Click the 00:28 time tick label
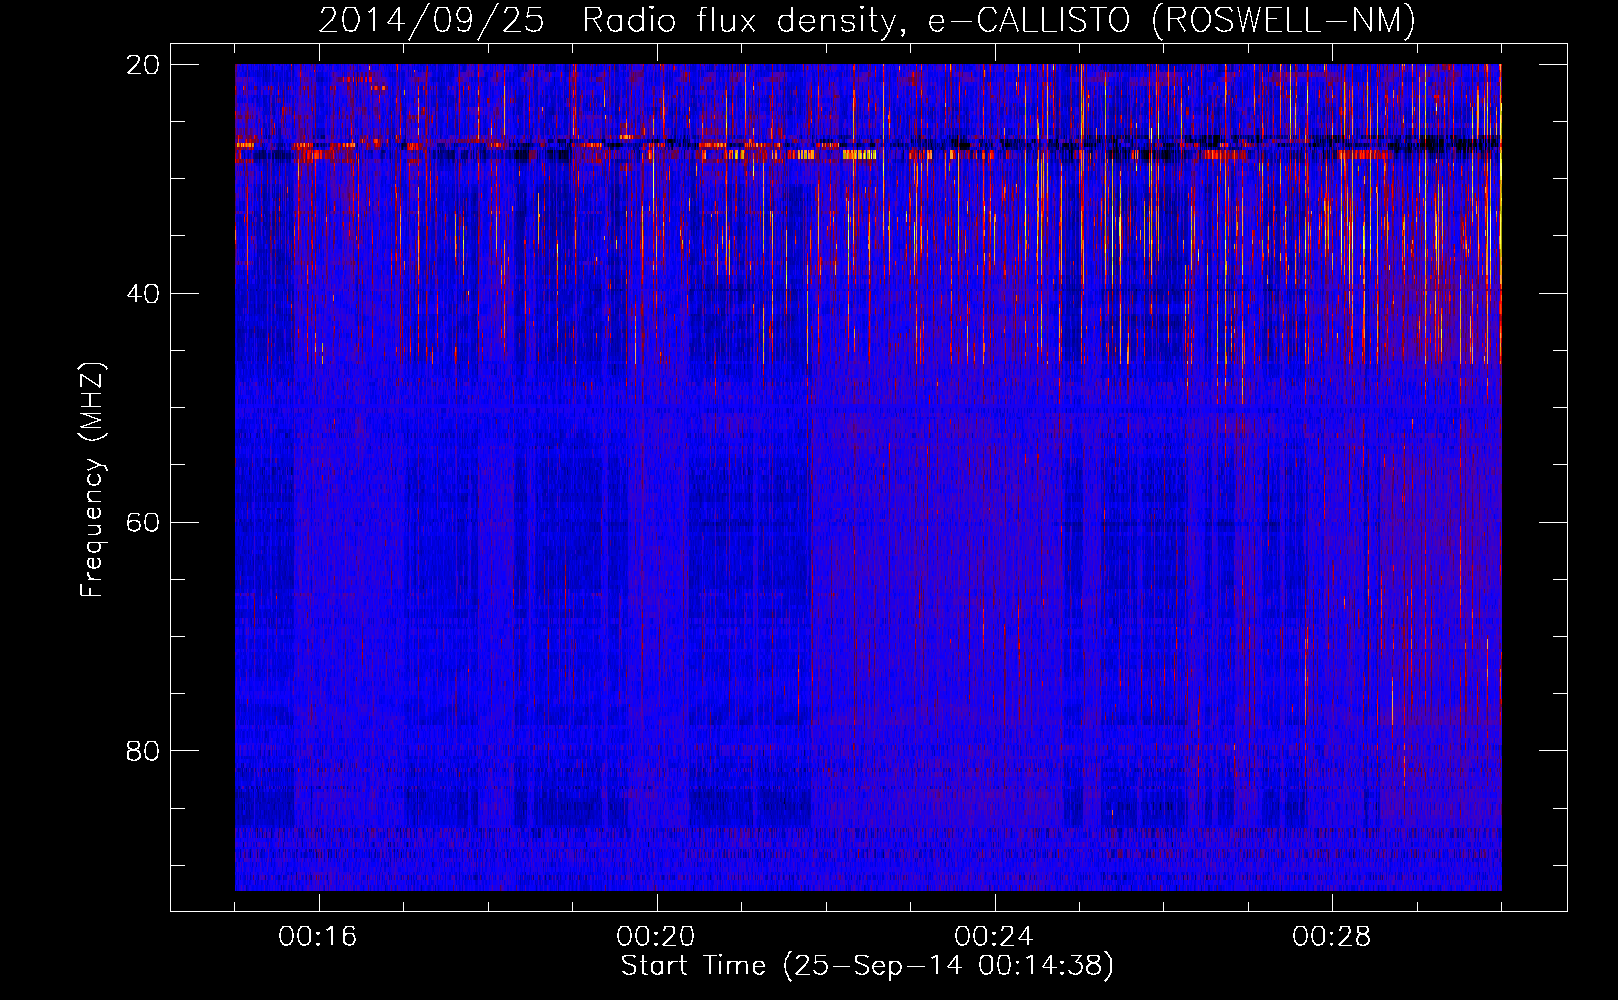 1332,937
